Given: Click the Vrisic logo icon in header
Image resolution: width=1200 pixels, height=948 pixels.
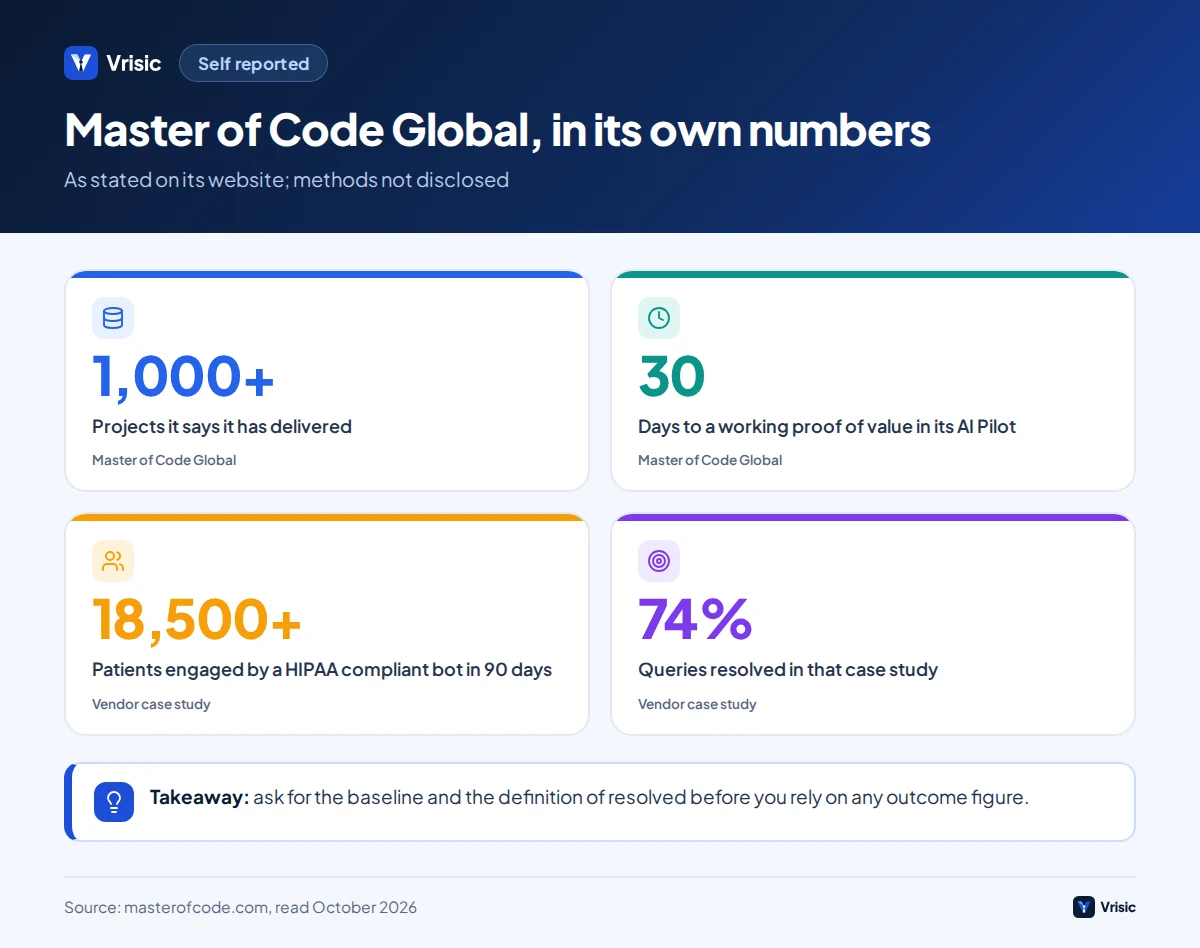Looking at the screenshot, I should 81,63.
